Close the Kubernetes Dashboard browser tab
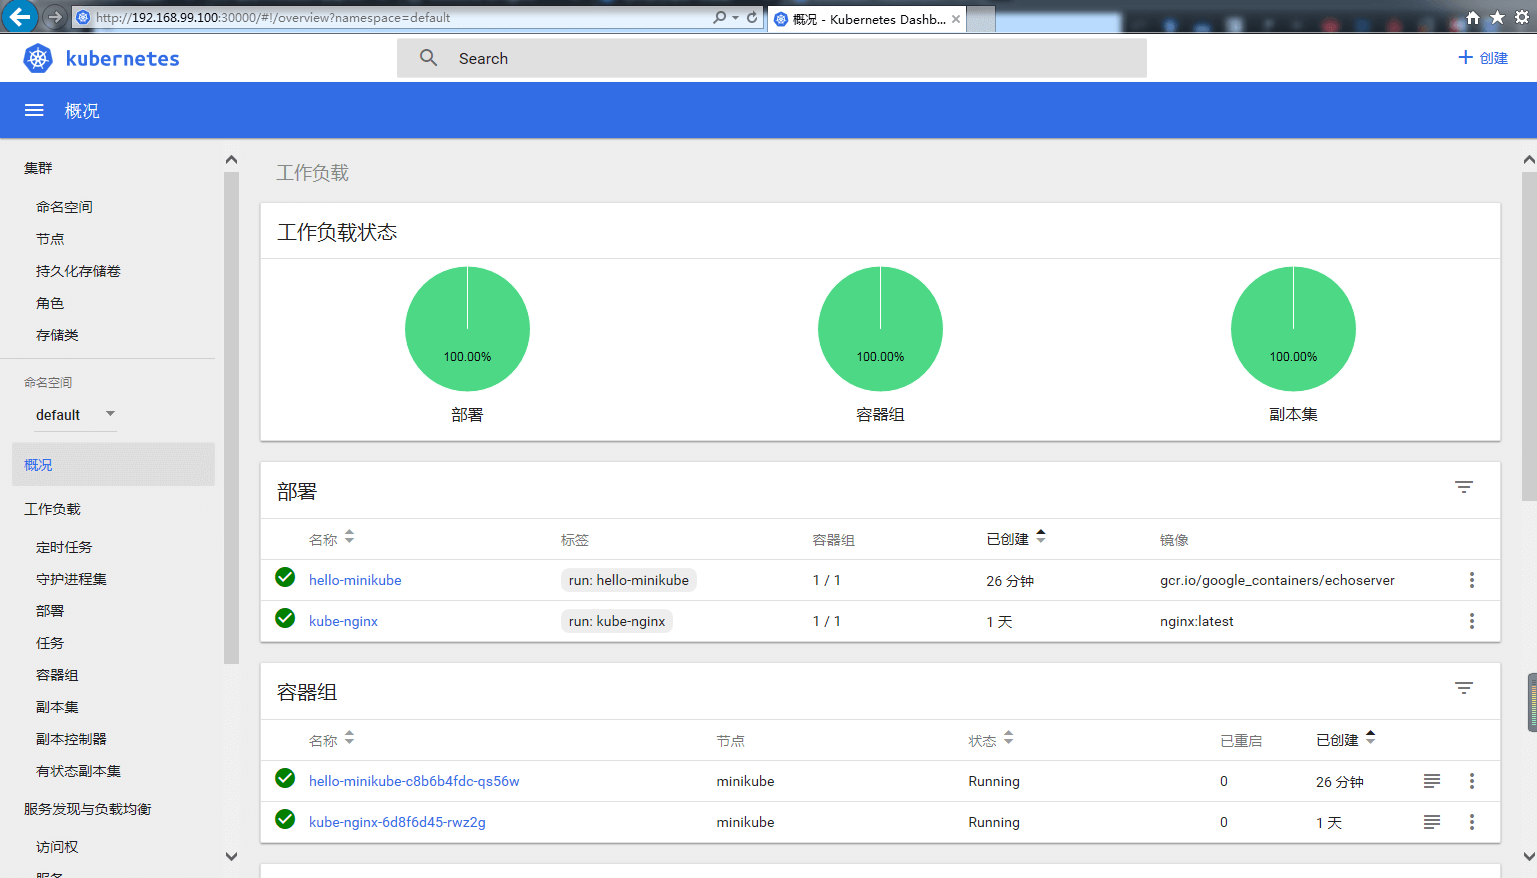1537x878 pixels. 956,19
